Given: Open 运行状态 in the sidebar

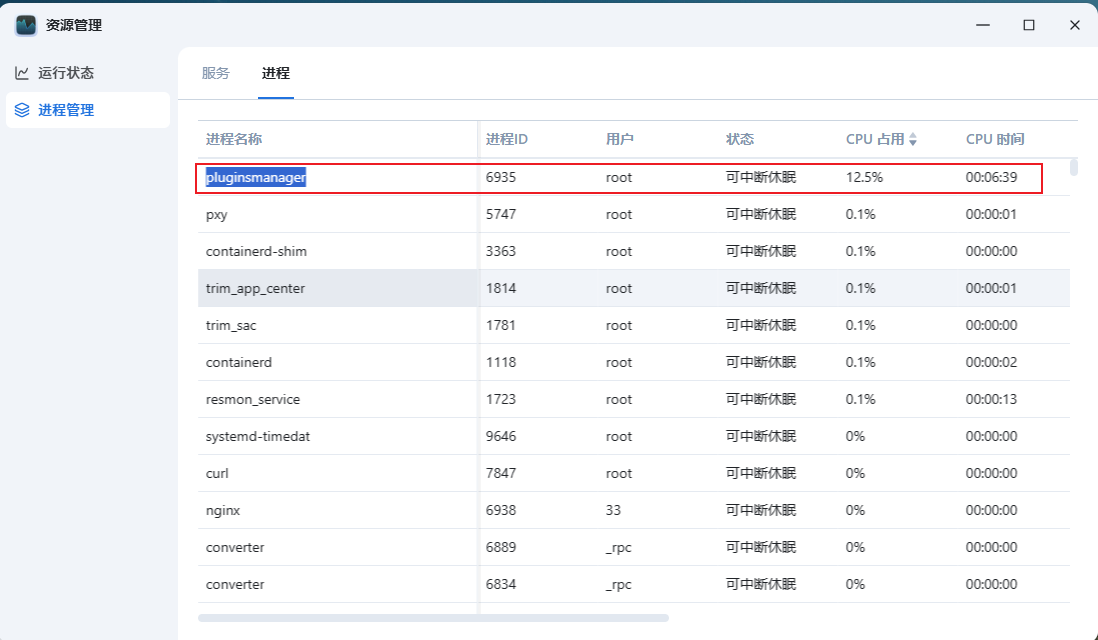Looking at the screenshot, I should [66, 73].
